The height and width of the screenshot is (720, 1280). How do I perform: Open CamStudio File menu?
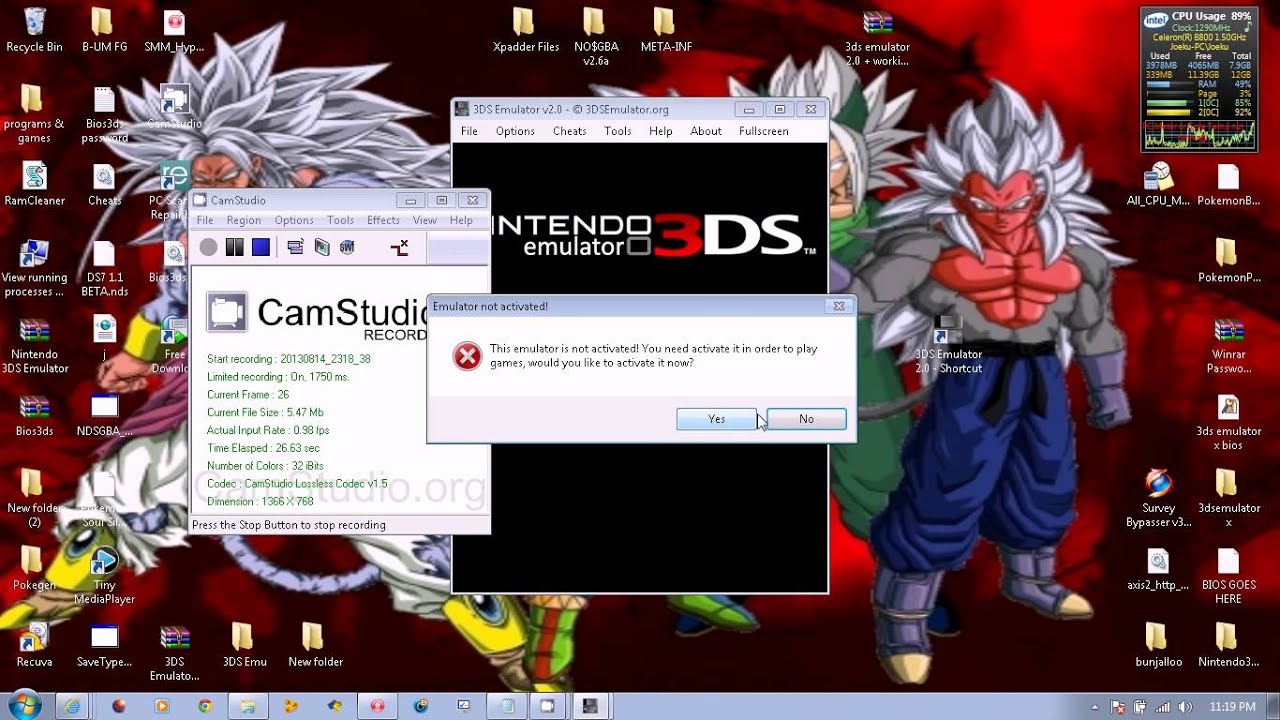[x=205, y=220]
